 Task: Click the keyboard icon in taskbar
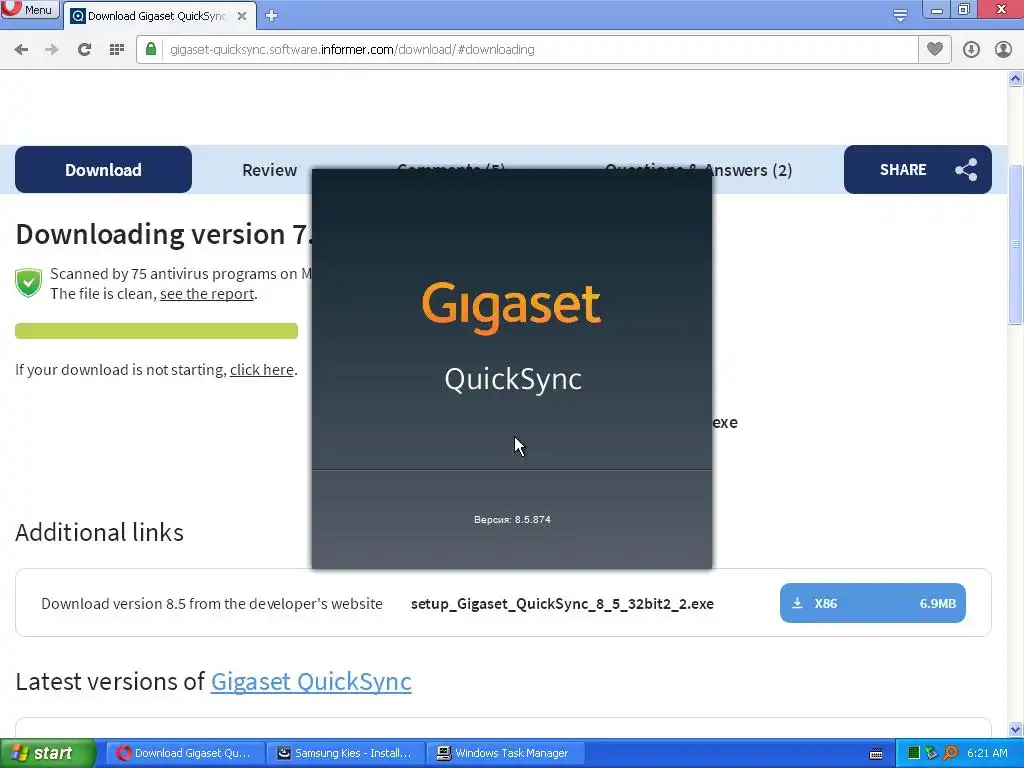(x=876, y=754)
